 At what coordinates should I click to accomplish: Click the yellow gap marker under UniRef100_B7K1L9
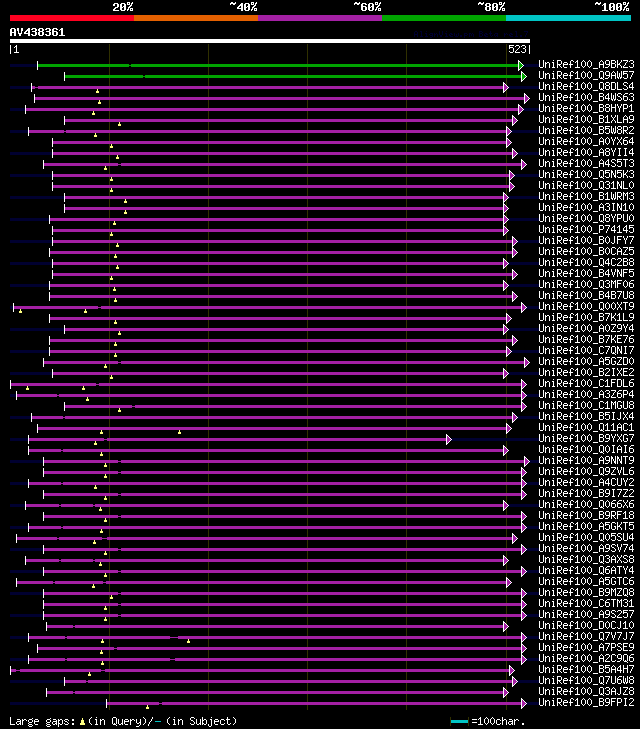[116, 322]
